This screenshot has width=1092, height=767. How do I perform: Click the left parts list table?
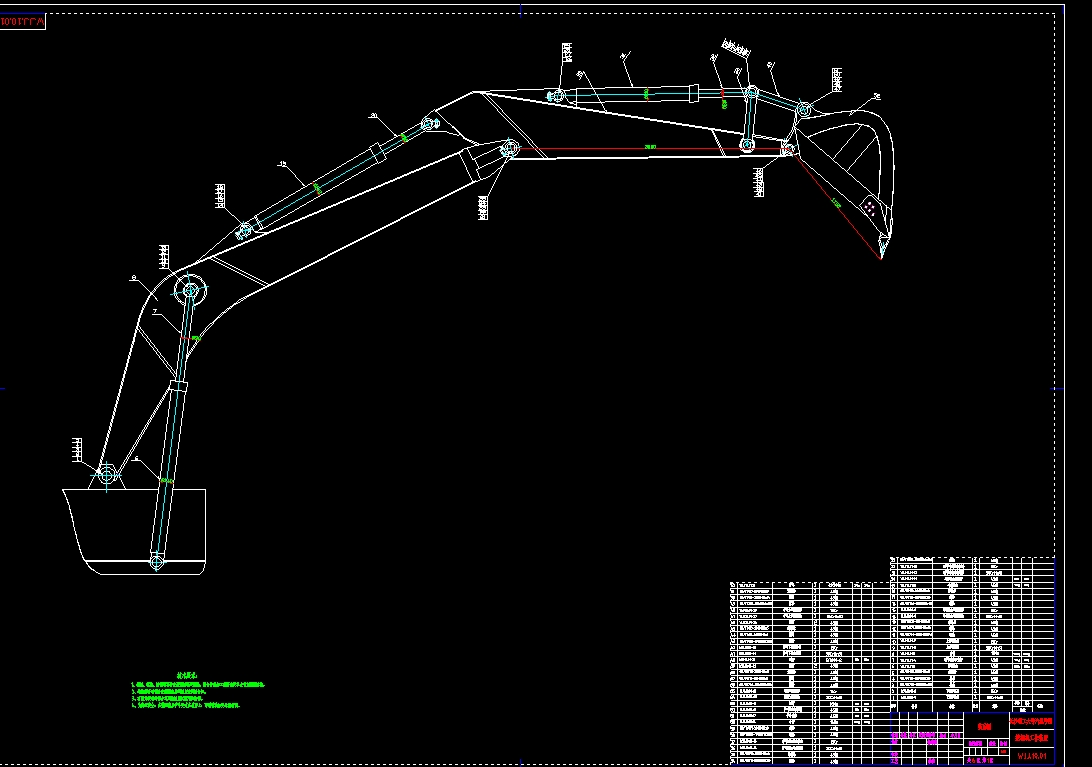point(810,673)
